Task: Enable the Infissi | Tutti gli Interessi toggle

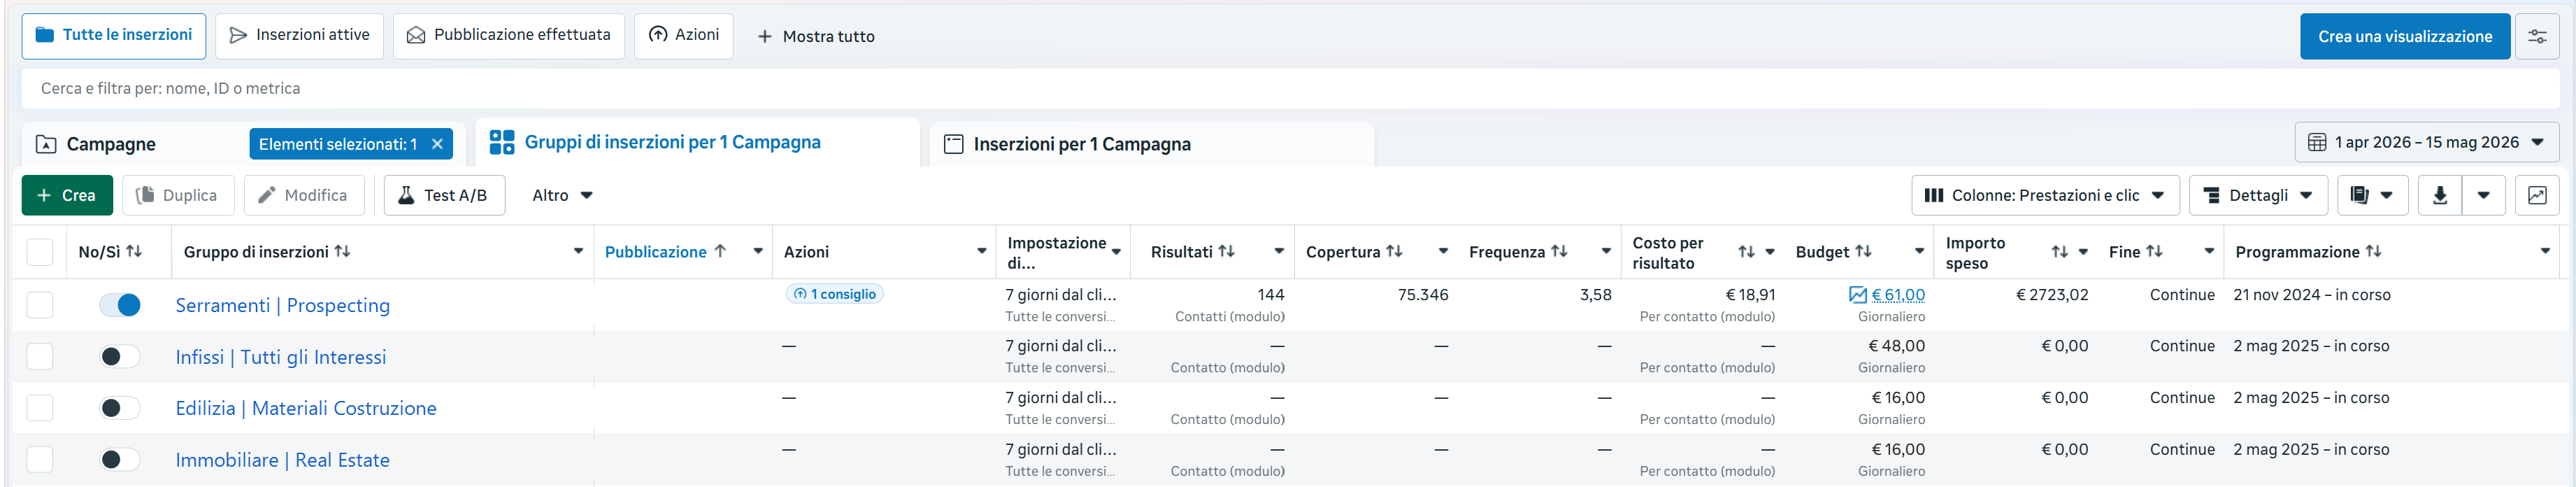Action: point(120,357)
